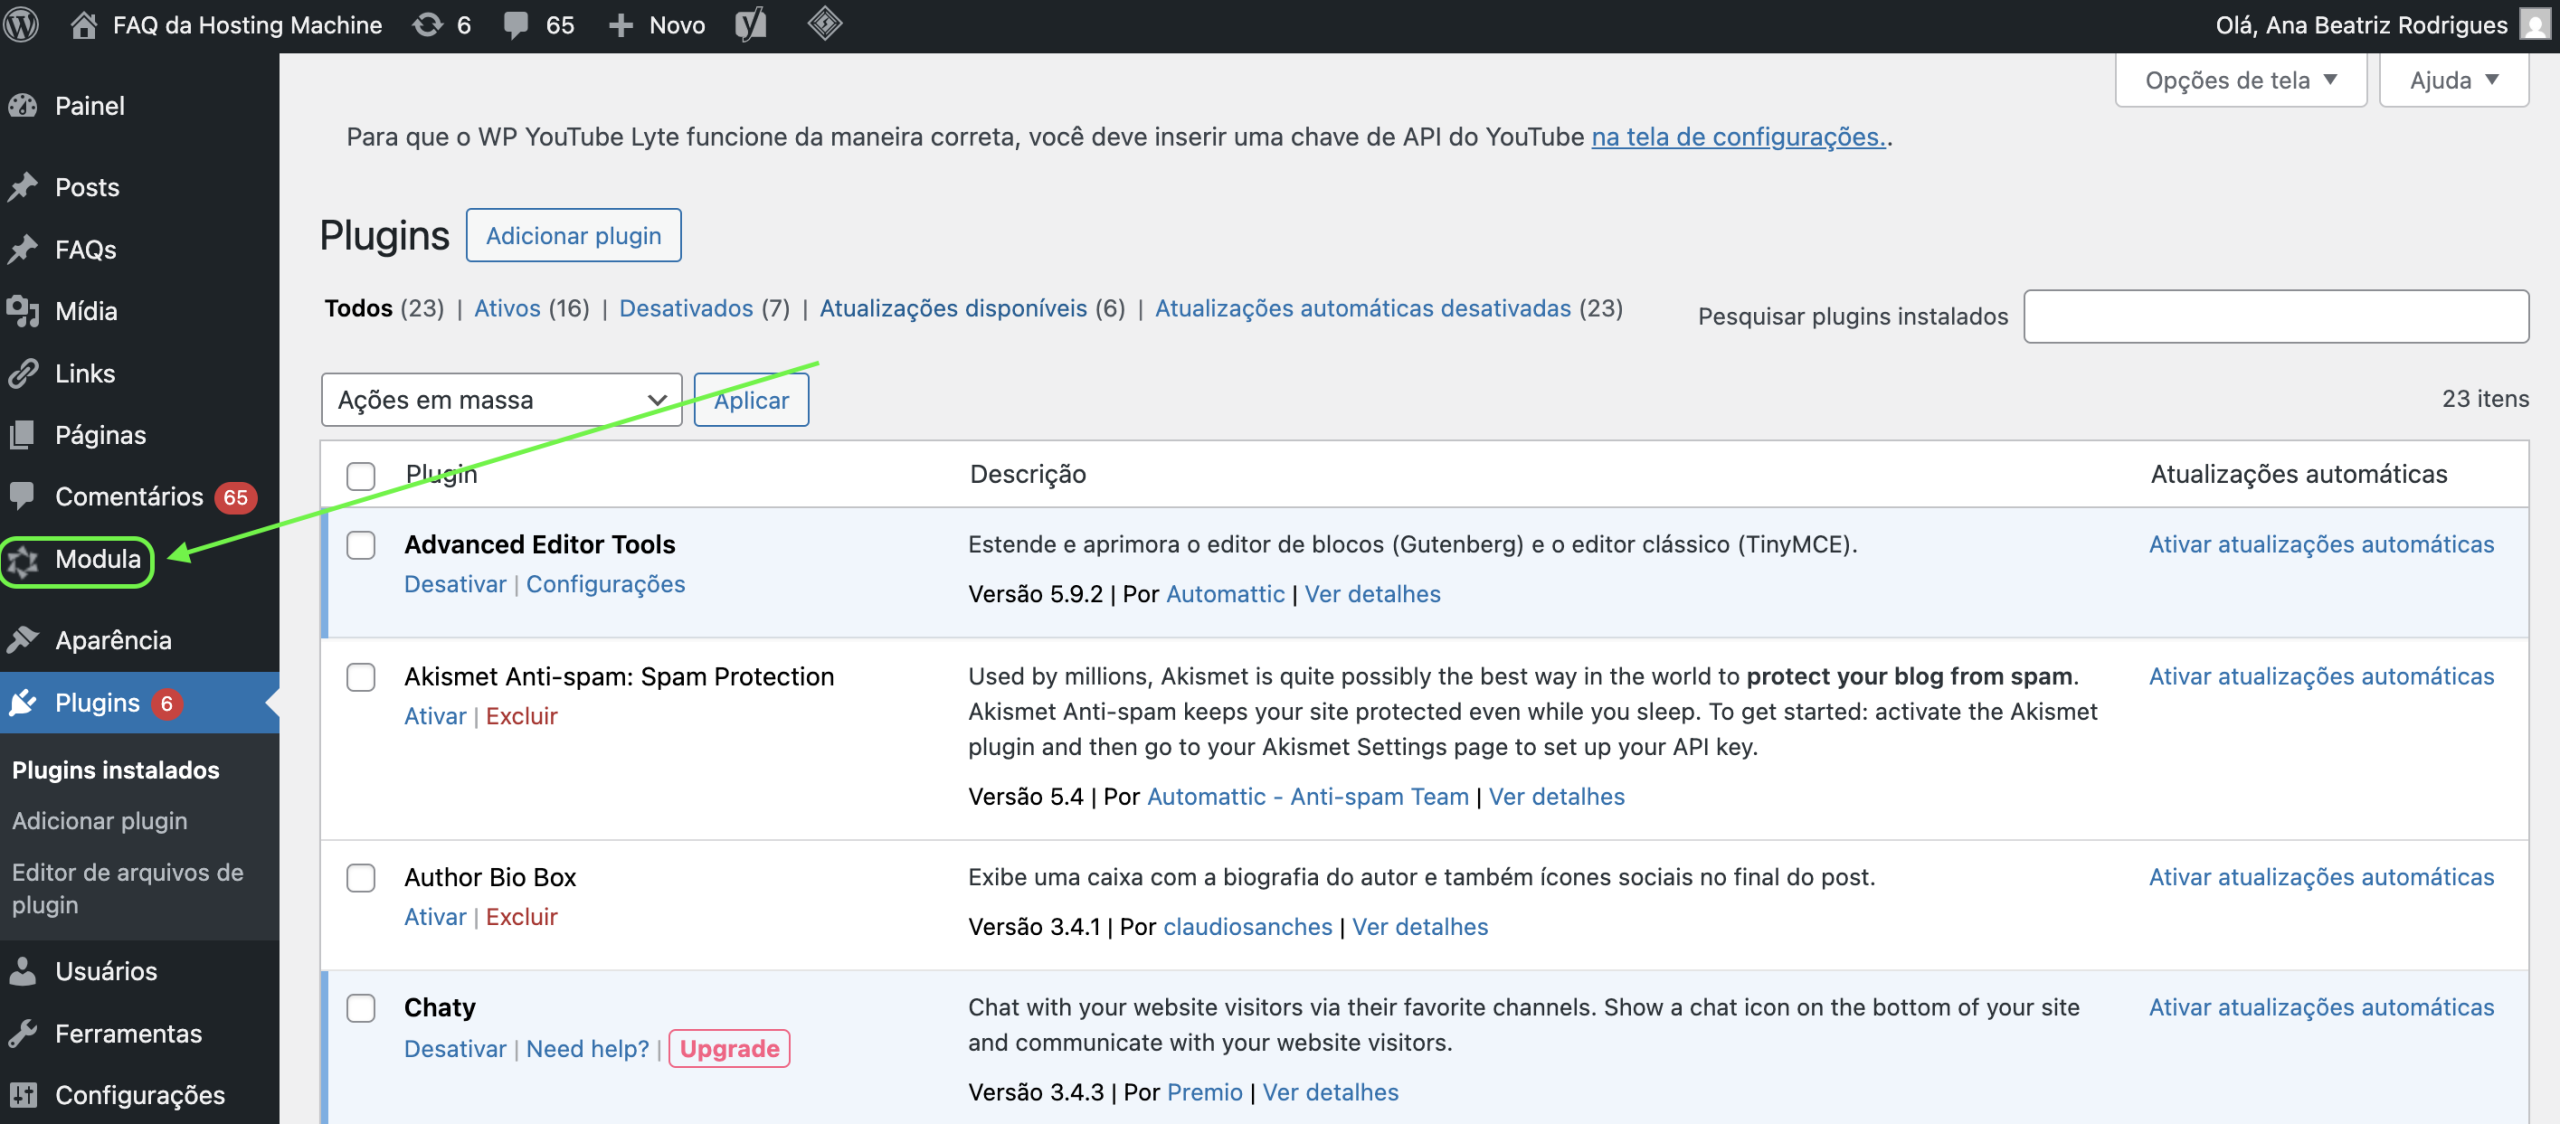Click the Usuários person icon
Screen dimensions: 2560x1124
click(23, 971)
